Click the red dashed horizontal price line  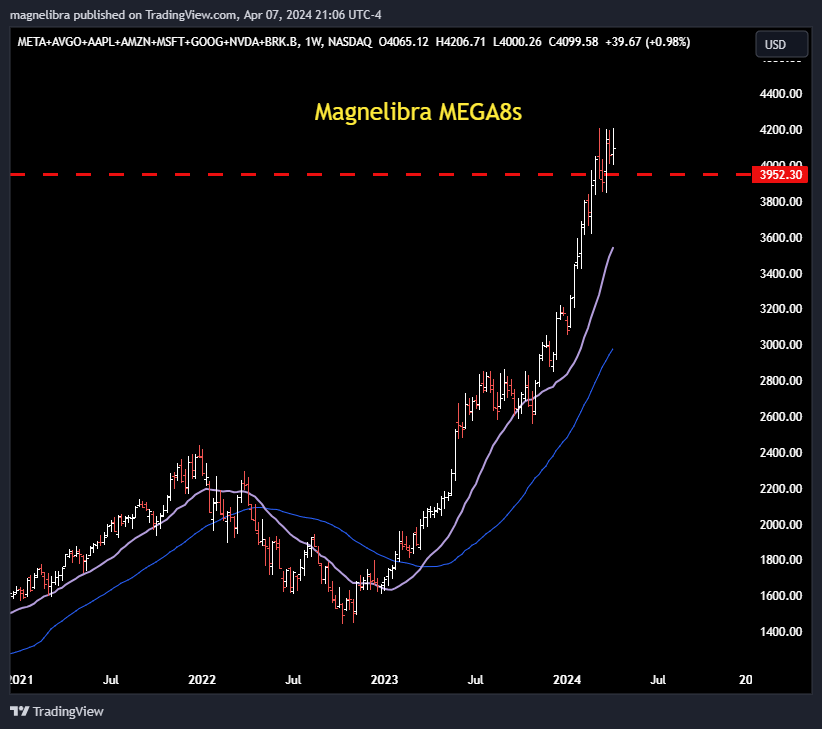[381, 174]
